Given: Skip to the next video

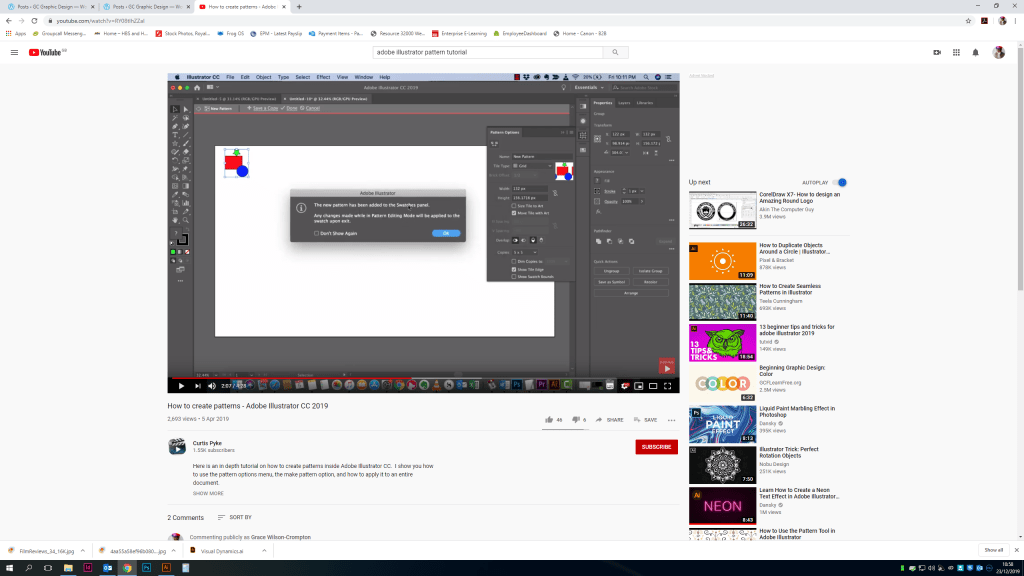Looking at the screenshot, I should [x=184, y=385].
